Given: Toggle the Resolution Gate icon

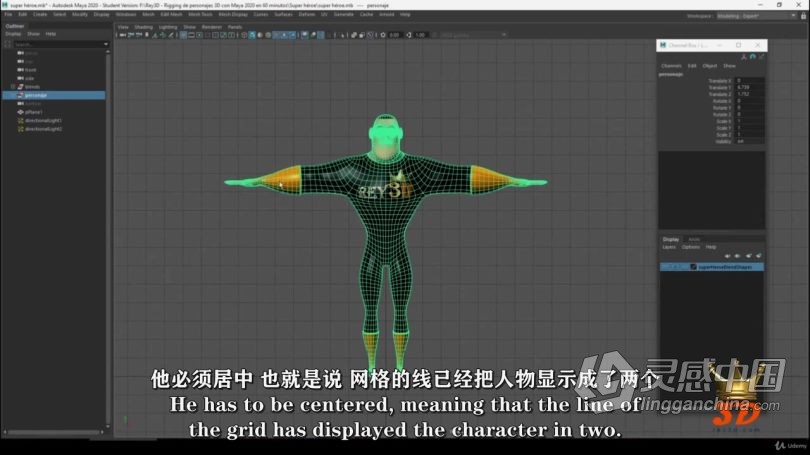Looking at the screenshot, I should [x=199, y=35].
